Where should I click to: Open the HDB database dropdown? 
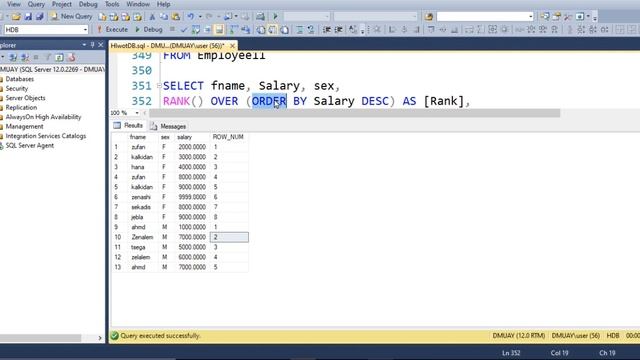(85, 30)
